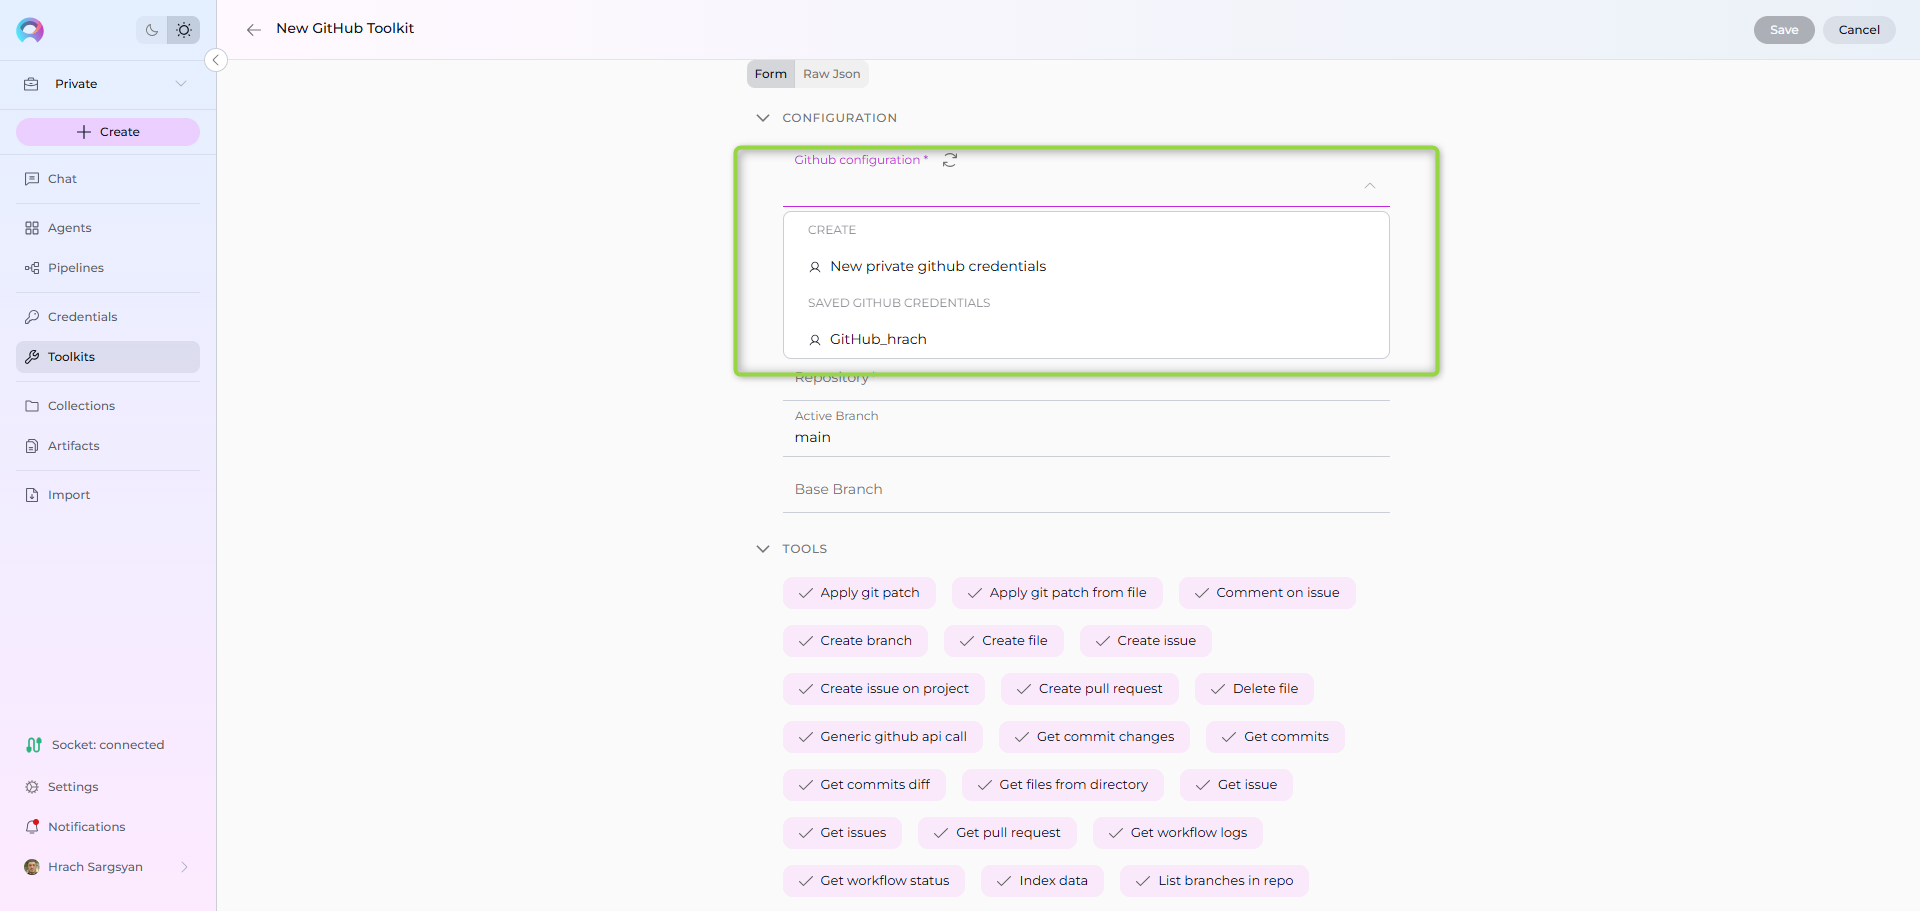Toggle Generic github api call
Viewport: 1920px width, 911px height.
883,737
